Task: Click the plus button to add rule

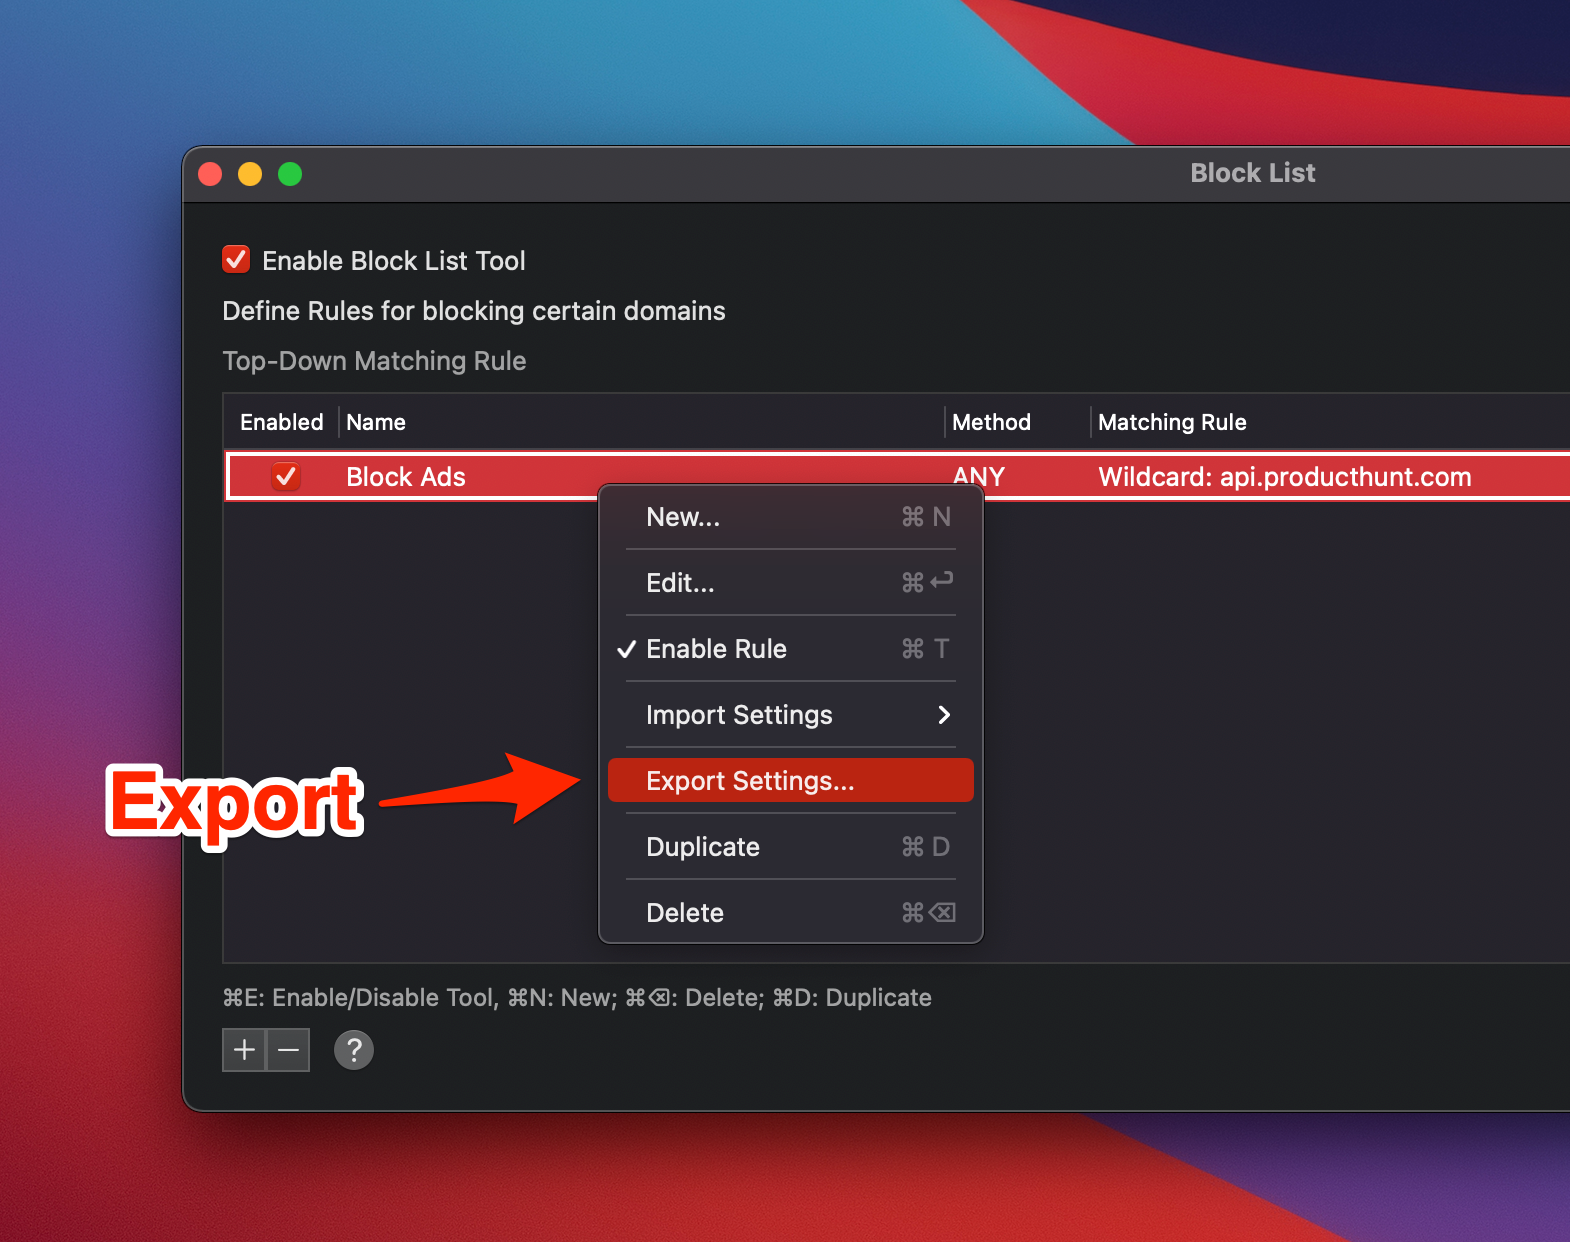Action: pyautogui.click(x=244, y=1050)
